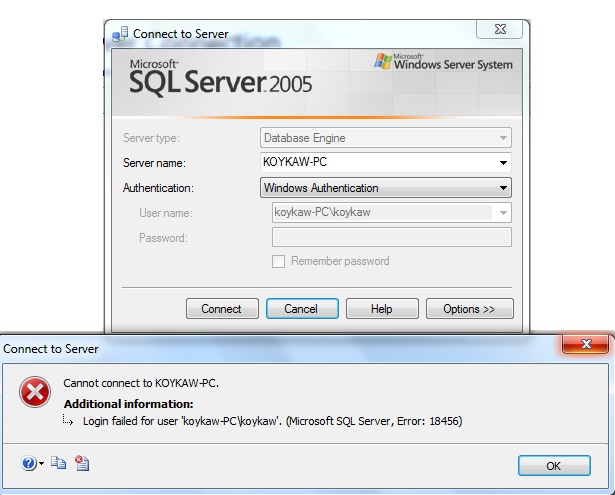
Task: Click the red error icon
Action: 35,392
